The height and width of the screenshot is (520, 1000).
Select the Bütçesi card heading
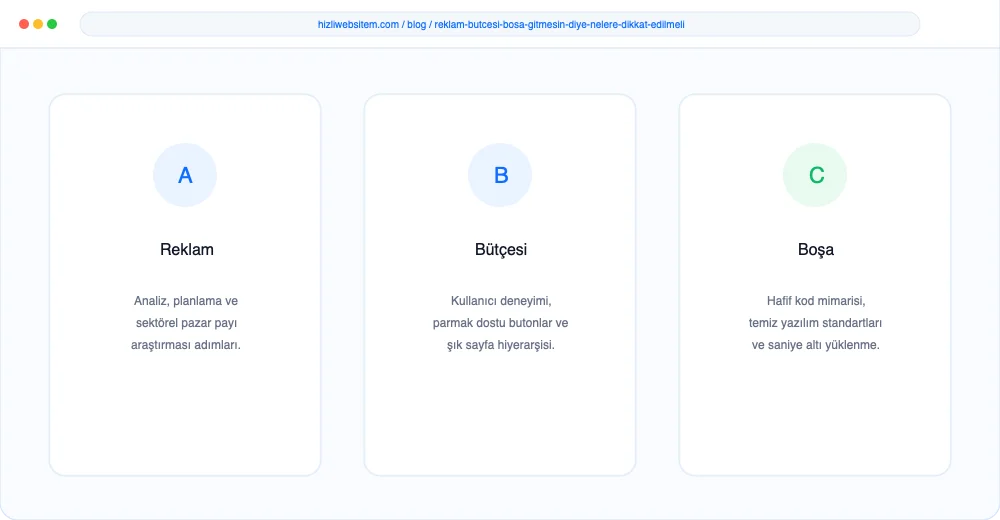(x=501, y=249)
